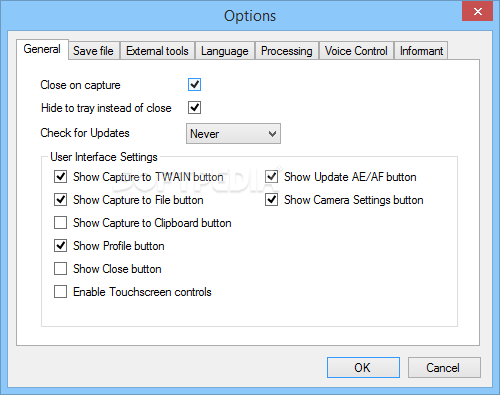
Task: Switch to the Informant tab
Action: tap(421, 51)
